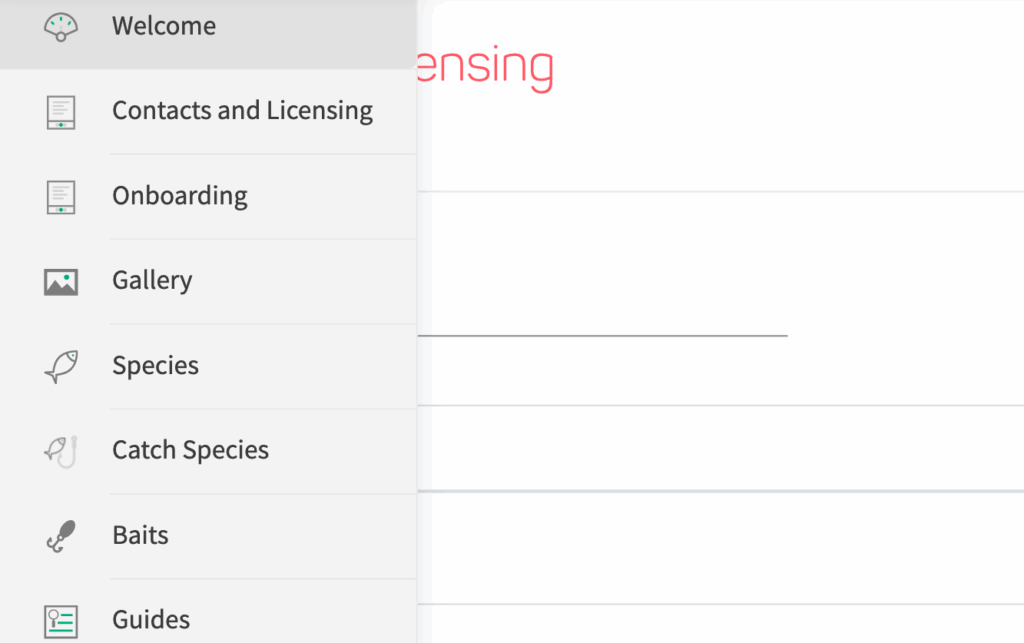Click the Gallery picture icon

[61, 281]
